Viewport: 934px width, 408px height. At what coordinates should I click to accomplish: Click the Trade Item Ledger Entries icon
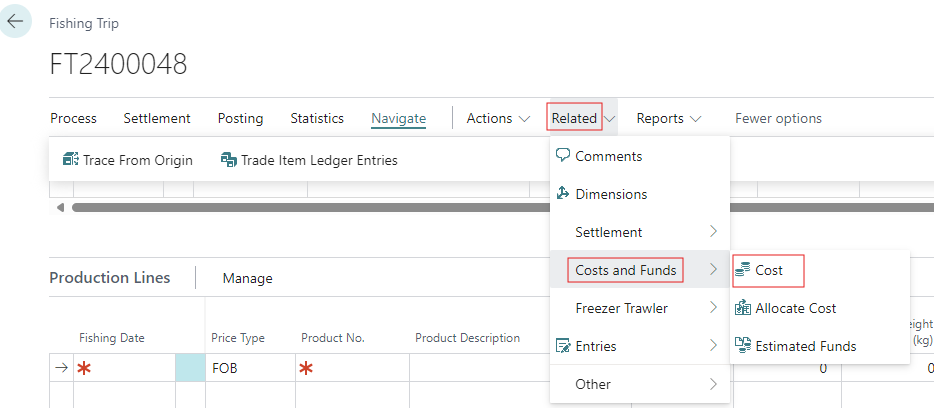[x=228, y=160]
